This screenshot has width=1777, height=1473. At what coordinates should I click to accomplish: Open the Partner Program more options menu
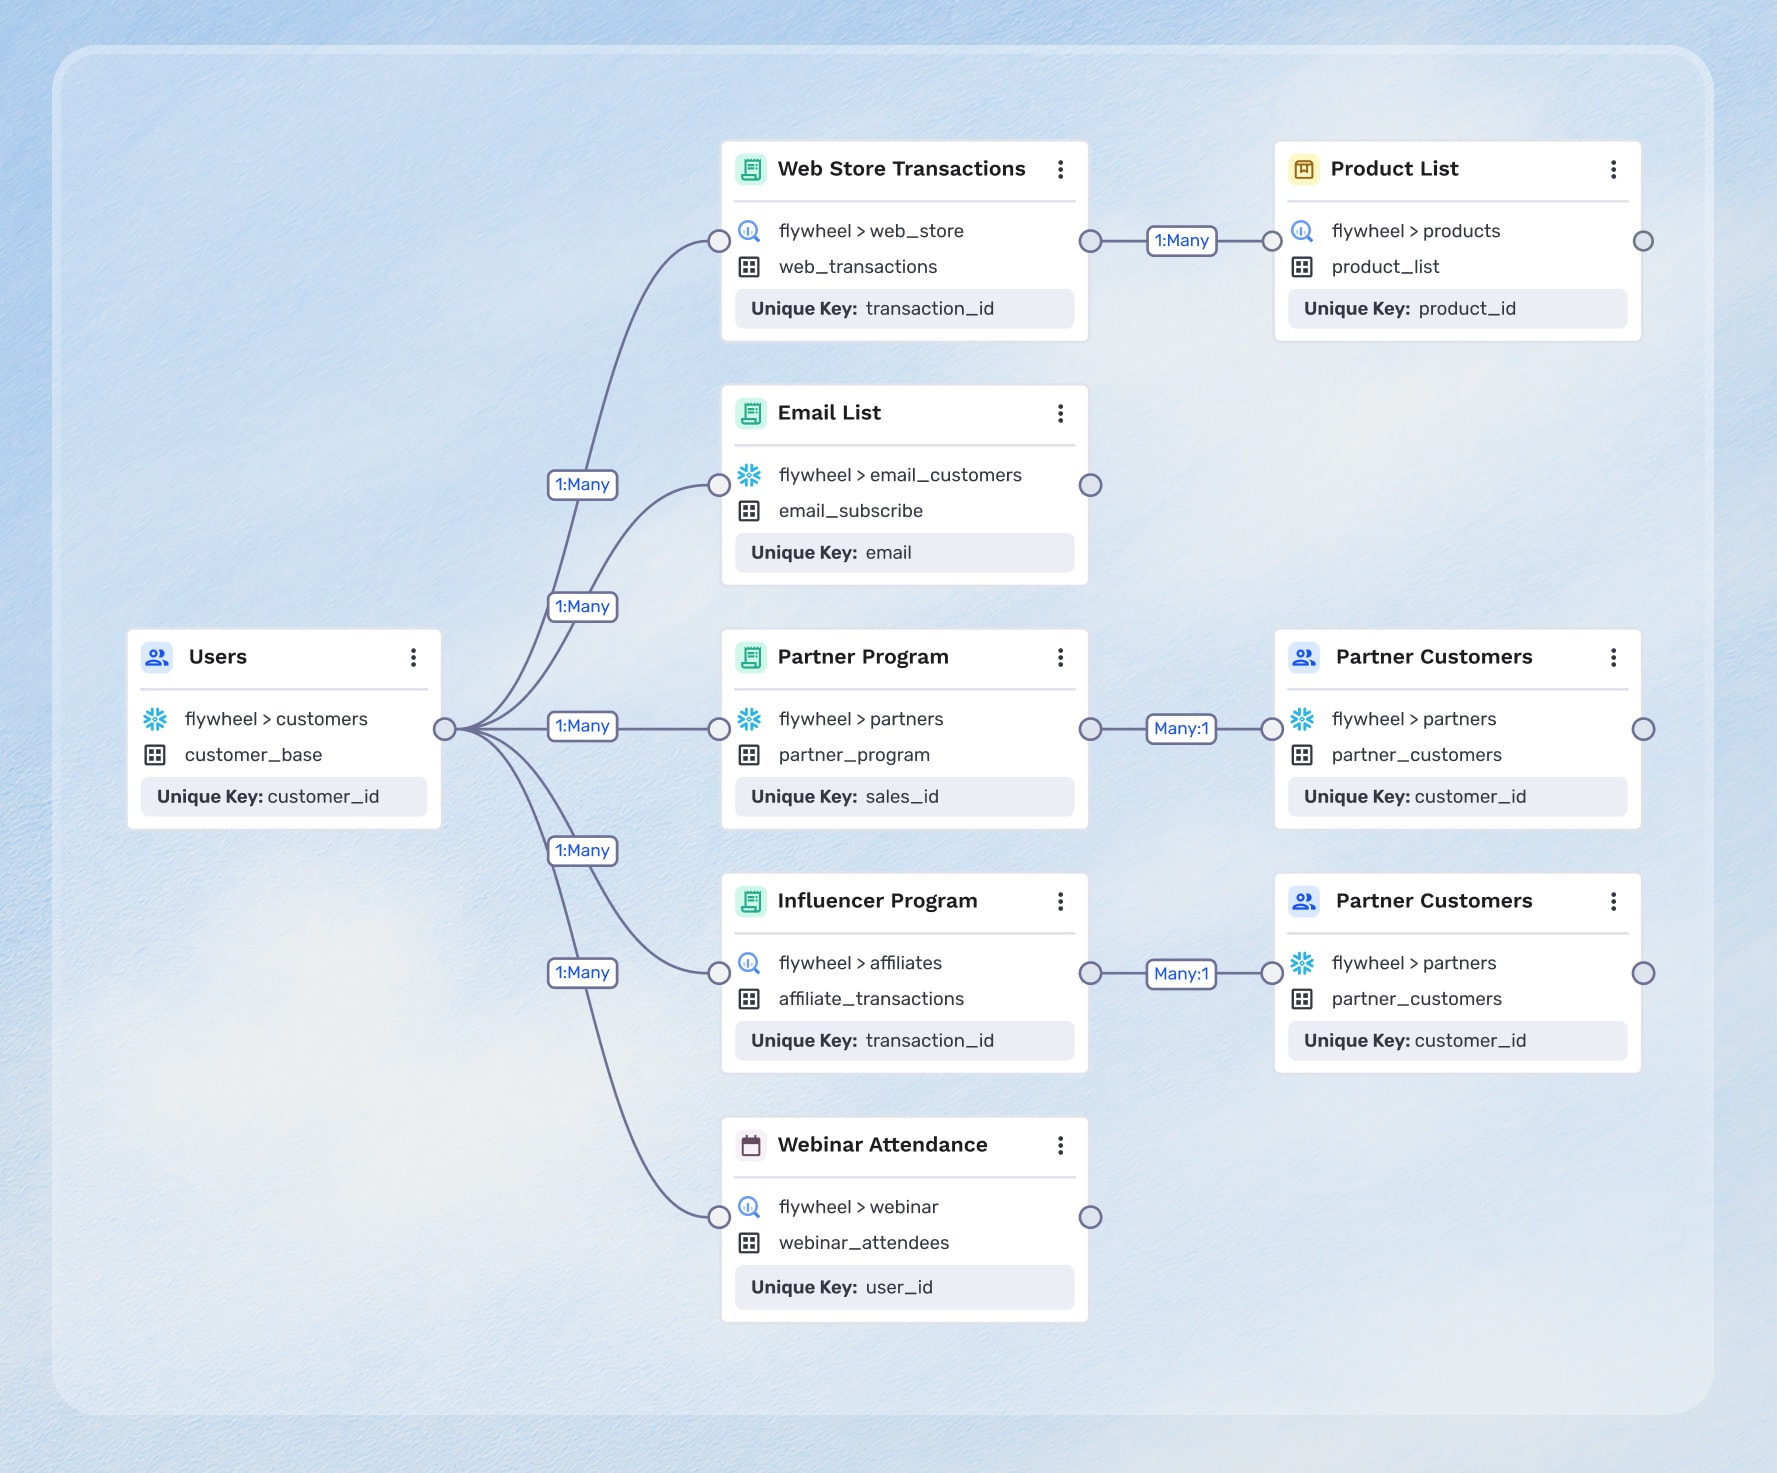1060,657
